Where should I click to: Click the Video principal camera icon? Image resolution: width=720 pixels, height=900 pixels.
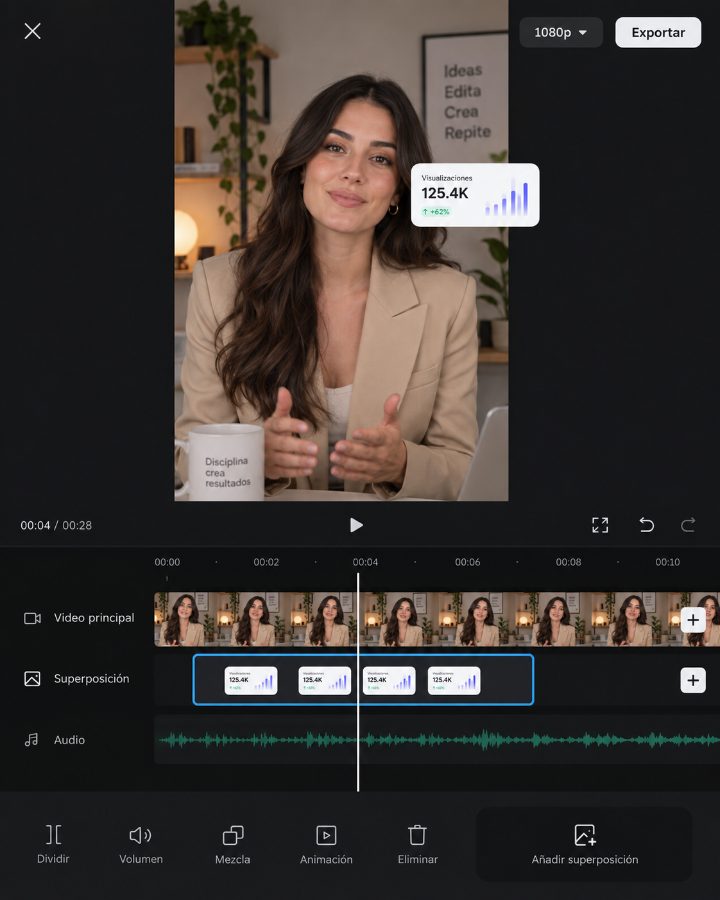(32, 618)
